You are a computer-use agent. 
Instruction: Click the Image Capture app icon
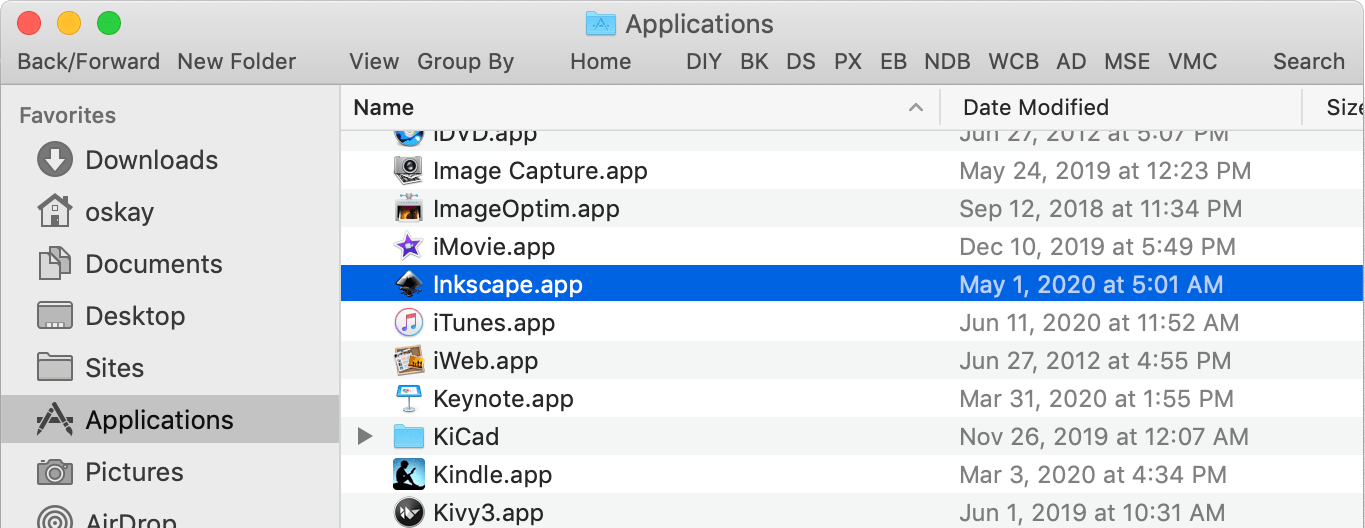[409, 171]
